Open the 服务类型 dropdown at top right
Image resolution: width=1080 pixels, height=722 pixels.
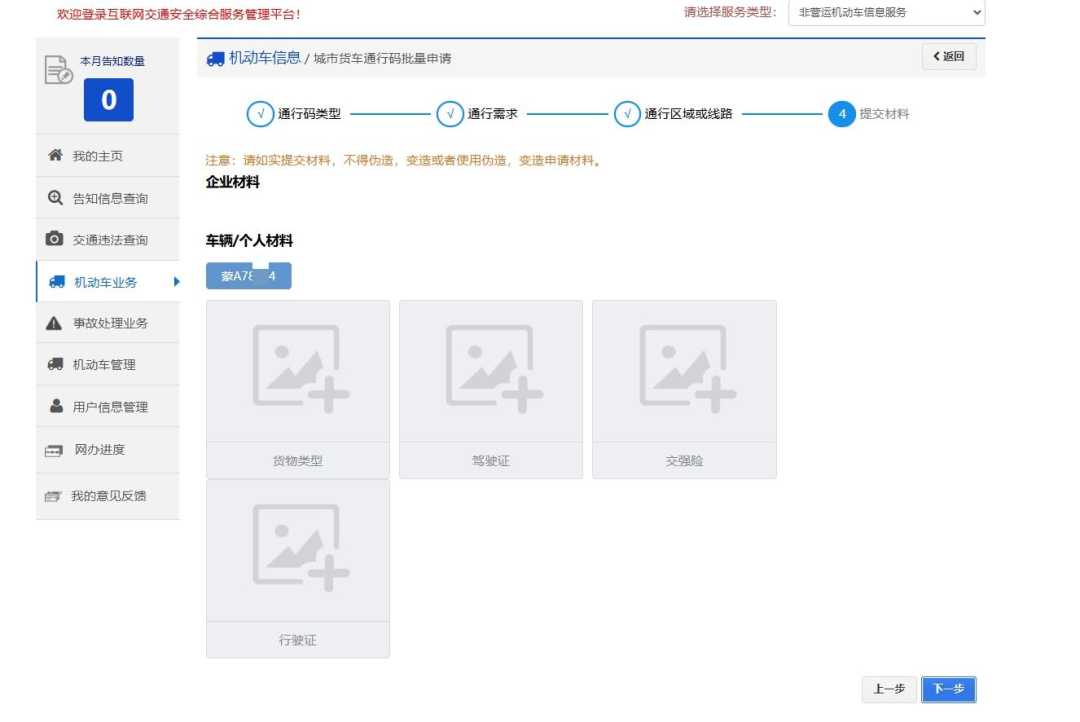[x=886, y=13]
